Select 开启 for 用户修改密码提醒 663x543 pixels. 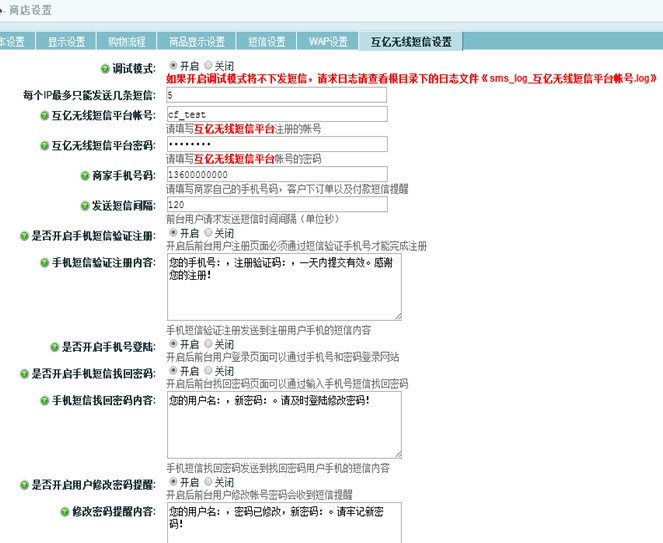tap(173, 481)
